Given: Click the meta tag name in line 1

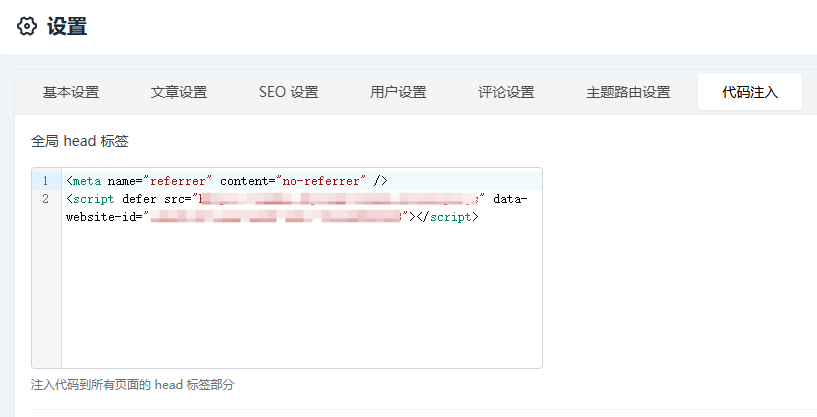Looking at the screenshot, I should (x=87, y=181).
